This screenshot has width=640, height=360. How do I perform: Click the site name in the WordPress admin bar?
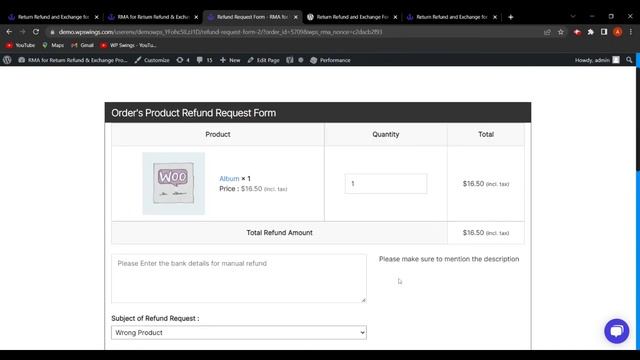(73, 60)
